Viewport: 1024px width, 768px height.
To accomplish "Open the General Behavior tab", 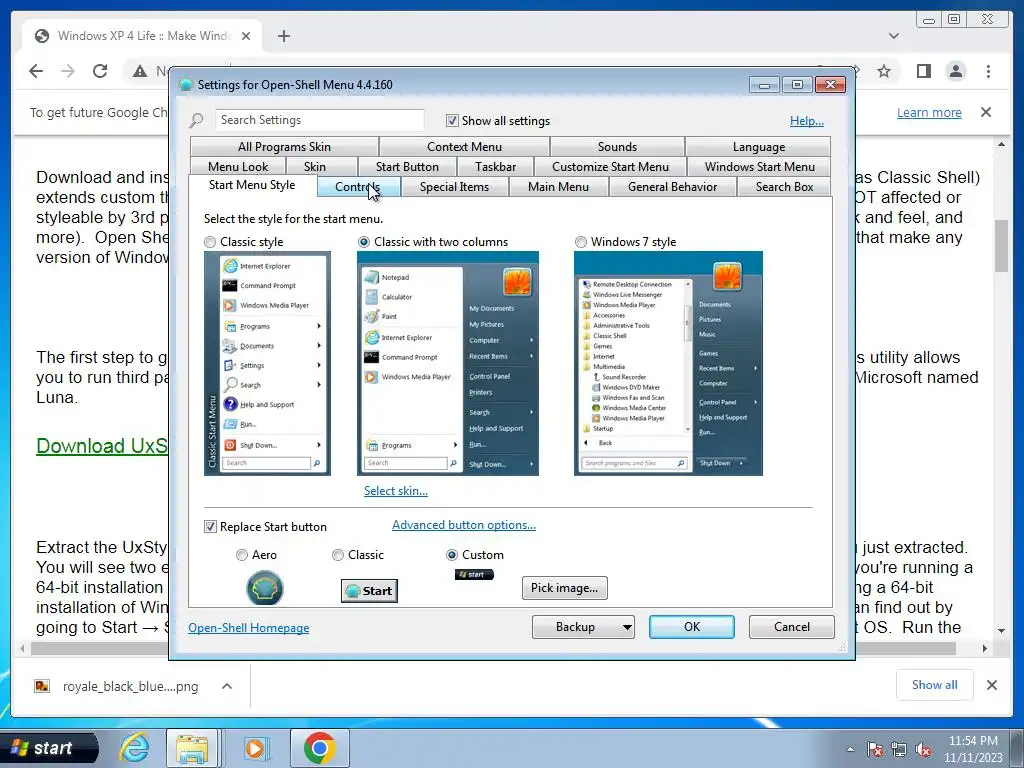I will (x=672, y=187).
